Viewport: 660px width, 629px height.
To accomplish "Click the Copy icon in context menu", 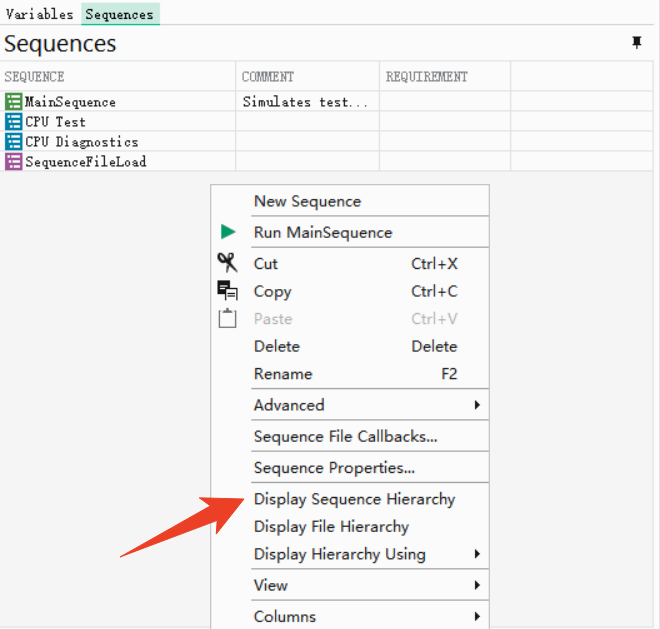I will coord(227,291).
